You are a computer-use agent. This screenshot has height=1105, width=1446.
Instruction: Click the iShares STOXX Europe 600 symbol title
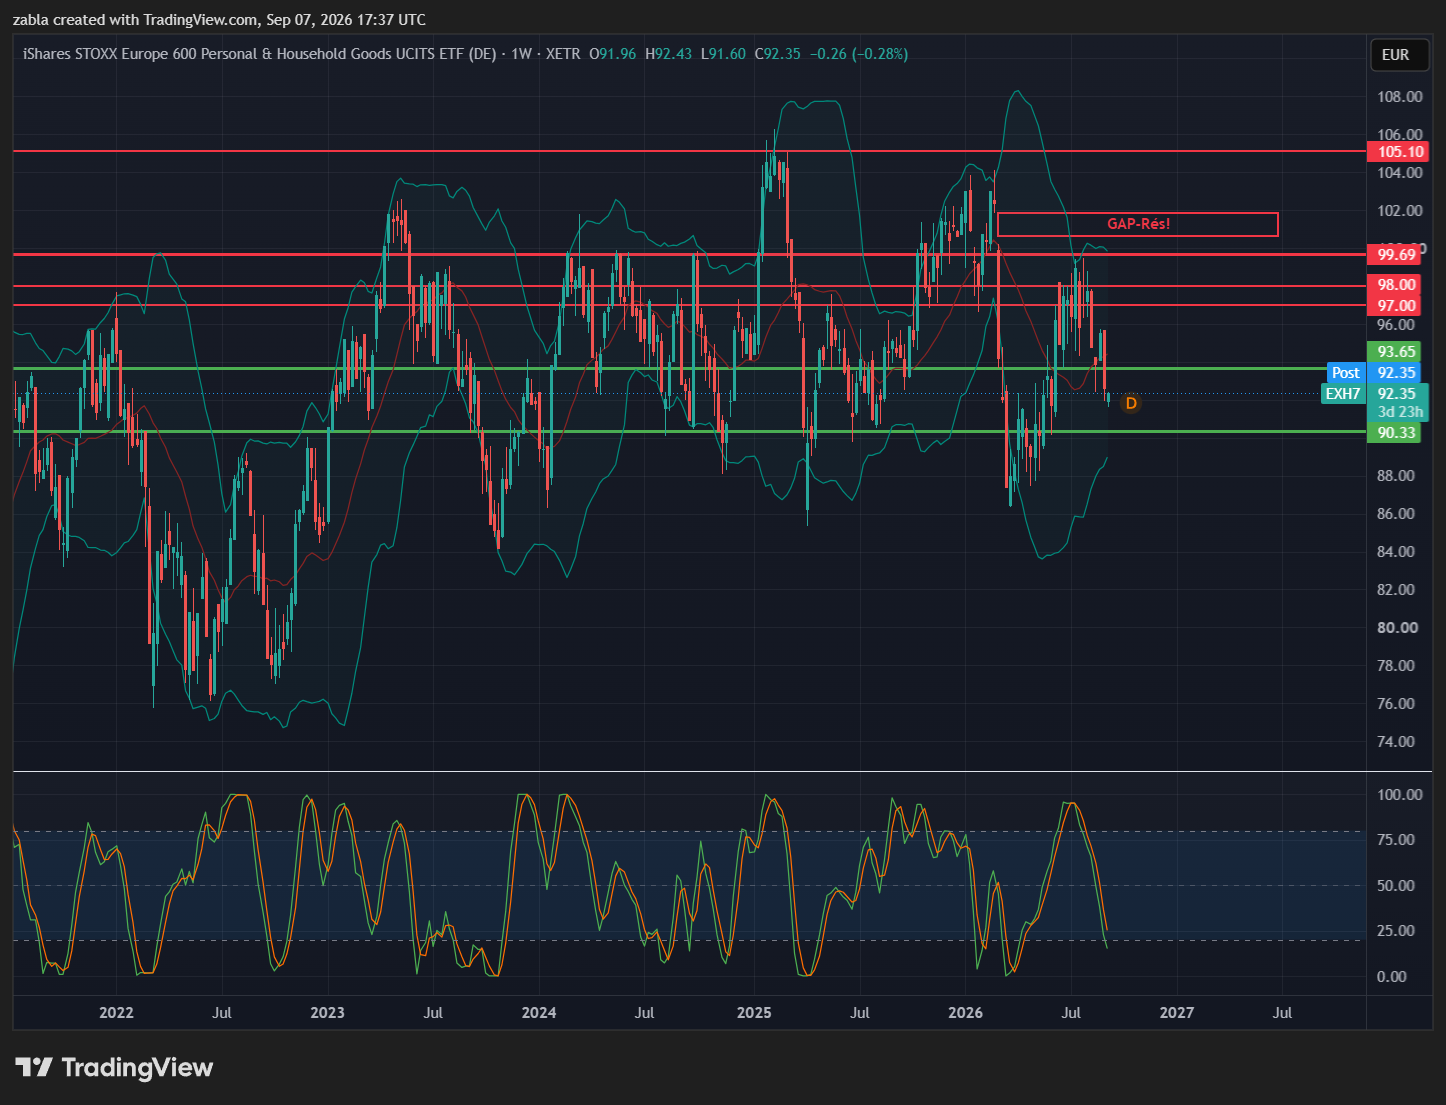point(259,54)
